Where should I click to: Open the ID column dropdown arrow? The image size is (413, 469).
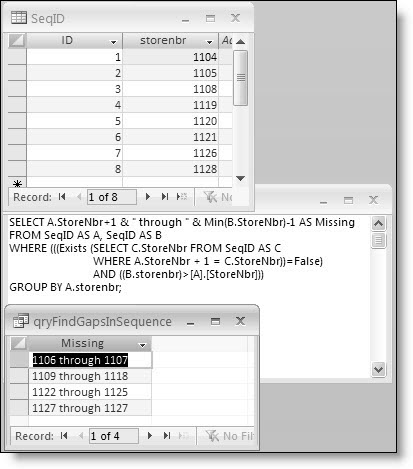click(113, 42)
